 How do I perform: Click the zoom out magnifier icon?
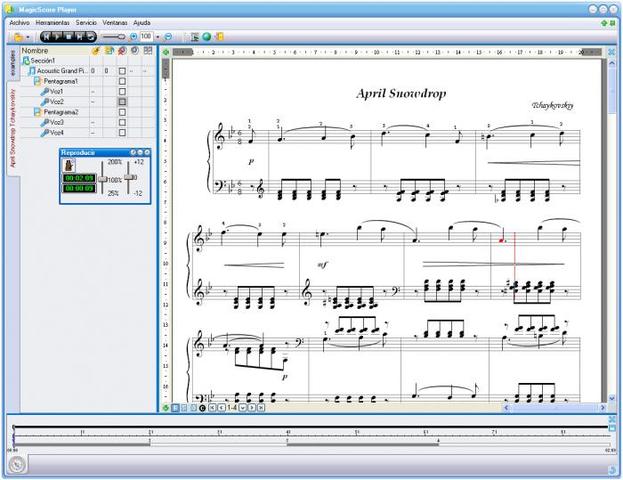coord(168,37)
